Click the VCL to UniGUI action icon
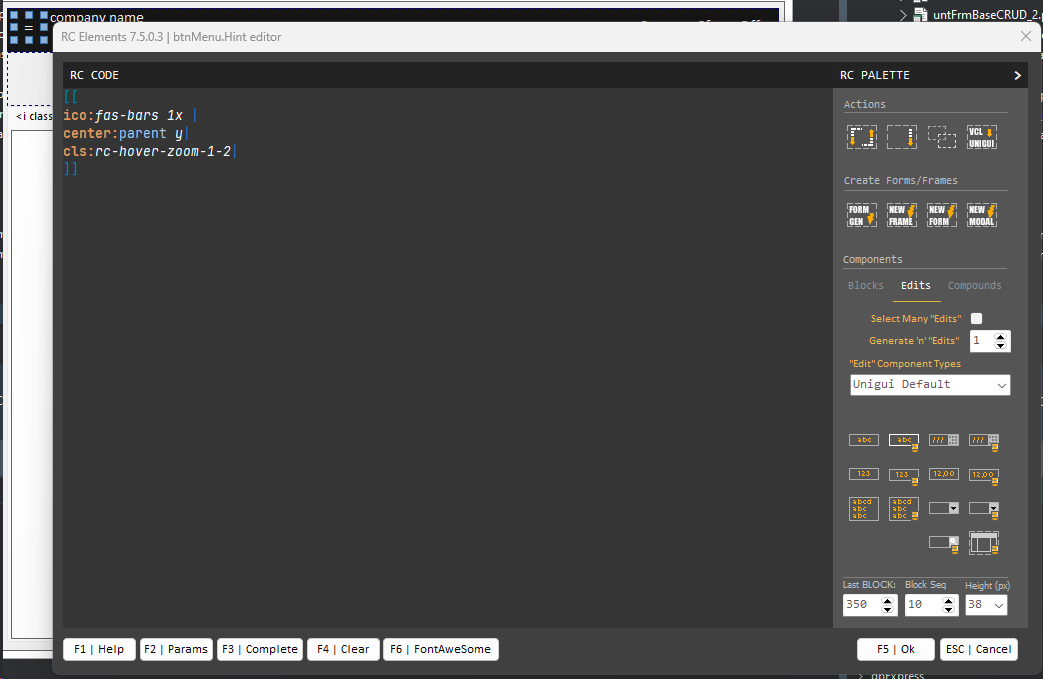Viewport: 1043px width, 679px height. point(982,137)
